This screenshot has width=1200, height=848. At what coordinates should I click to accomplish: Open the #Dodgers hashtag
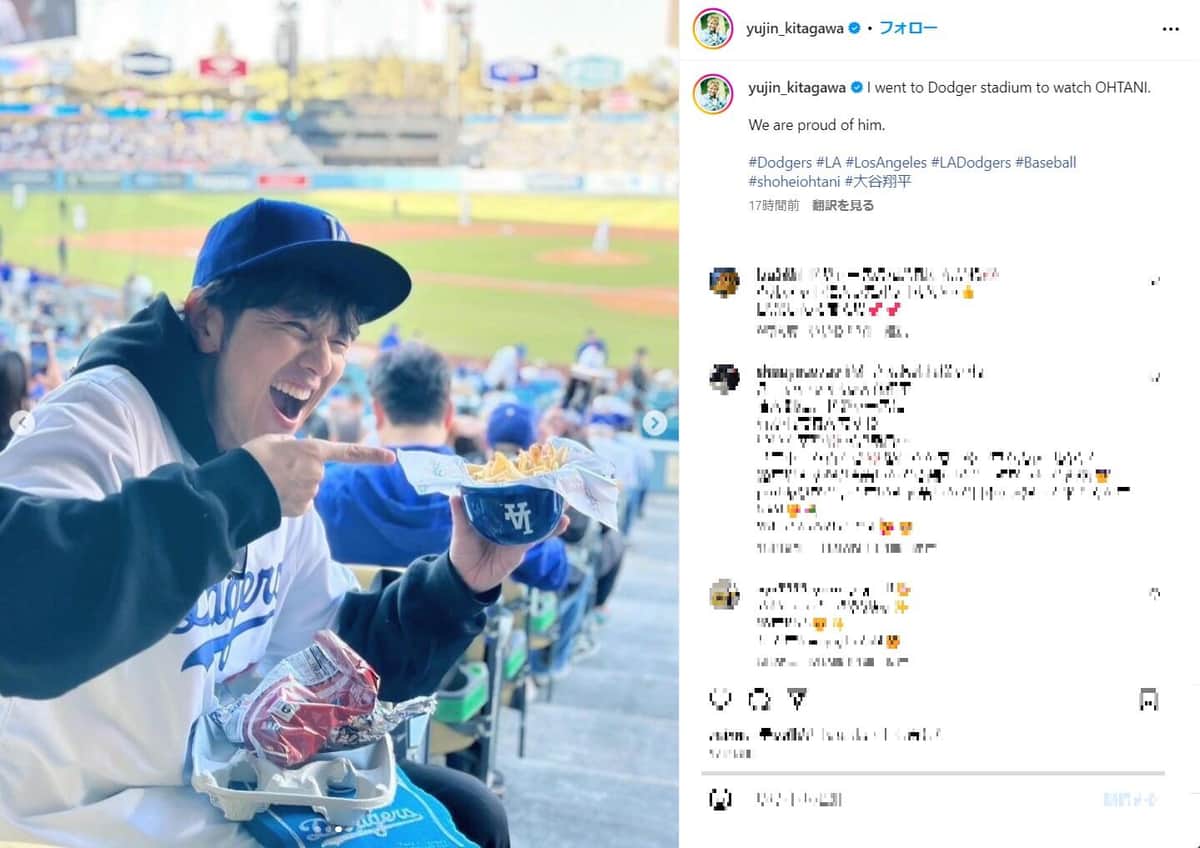coord(780,162)
